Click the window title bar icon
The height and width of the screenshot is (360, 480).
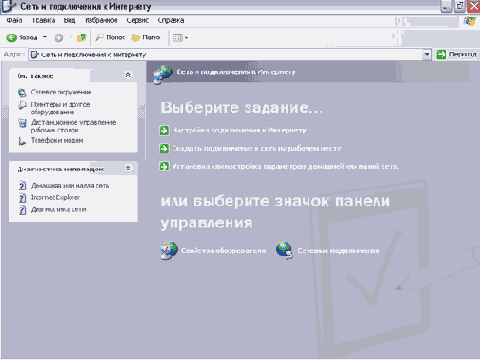pyautogui.click(x=9, y=6)
